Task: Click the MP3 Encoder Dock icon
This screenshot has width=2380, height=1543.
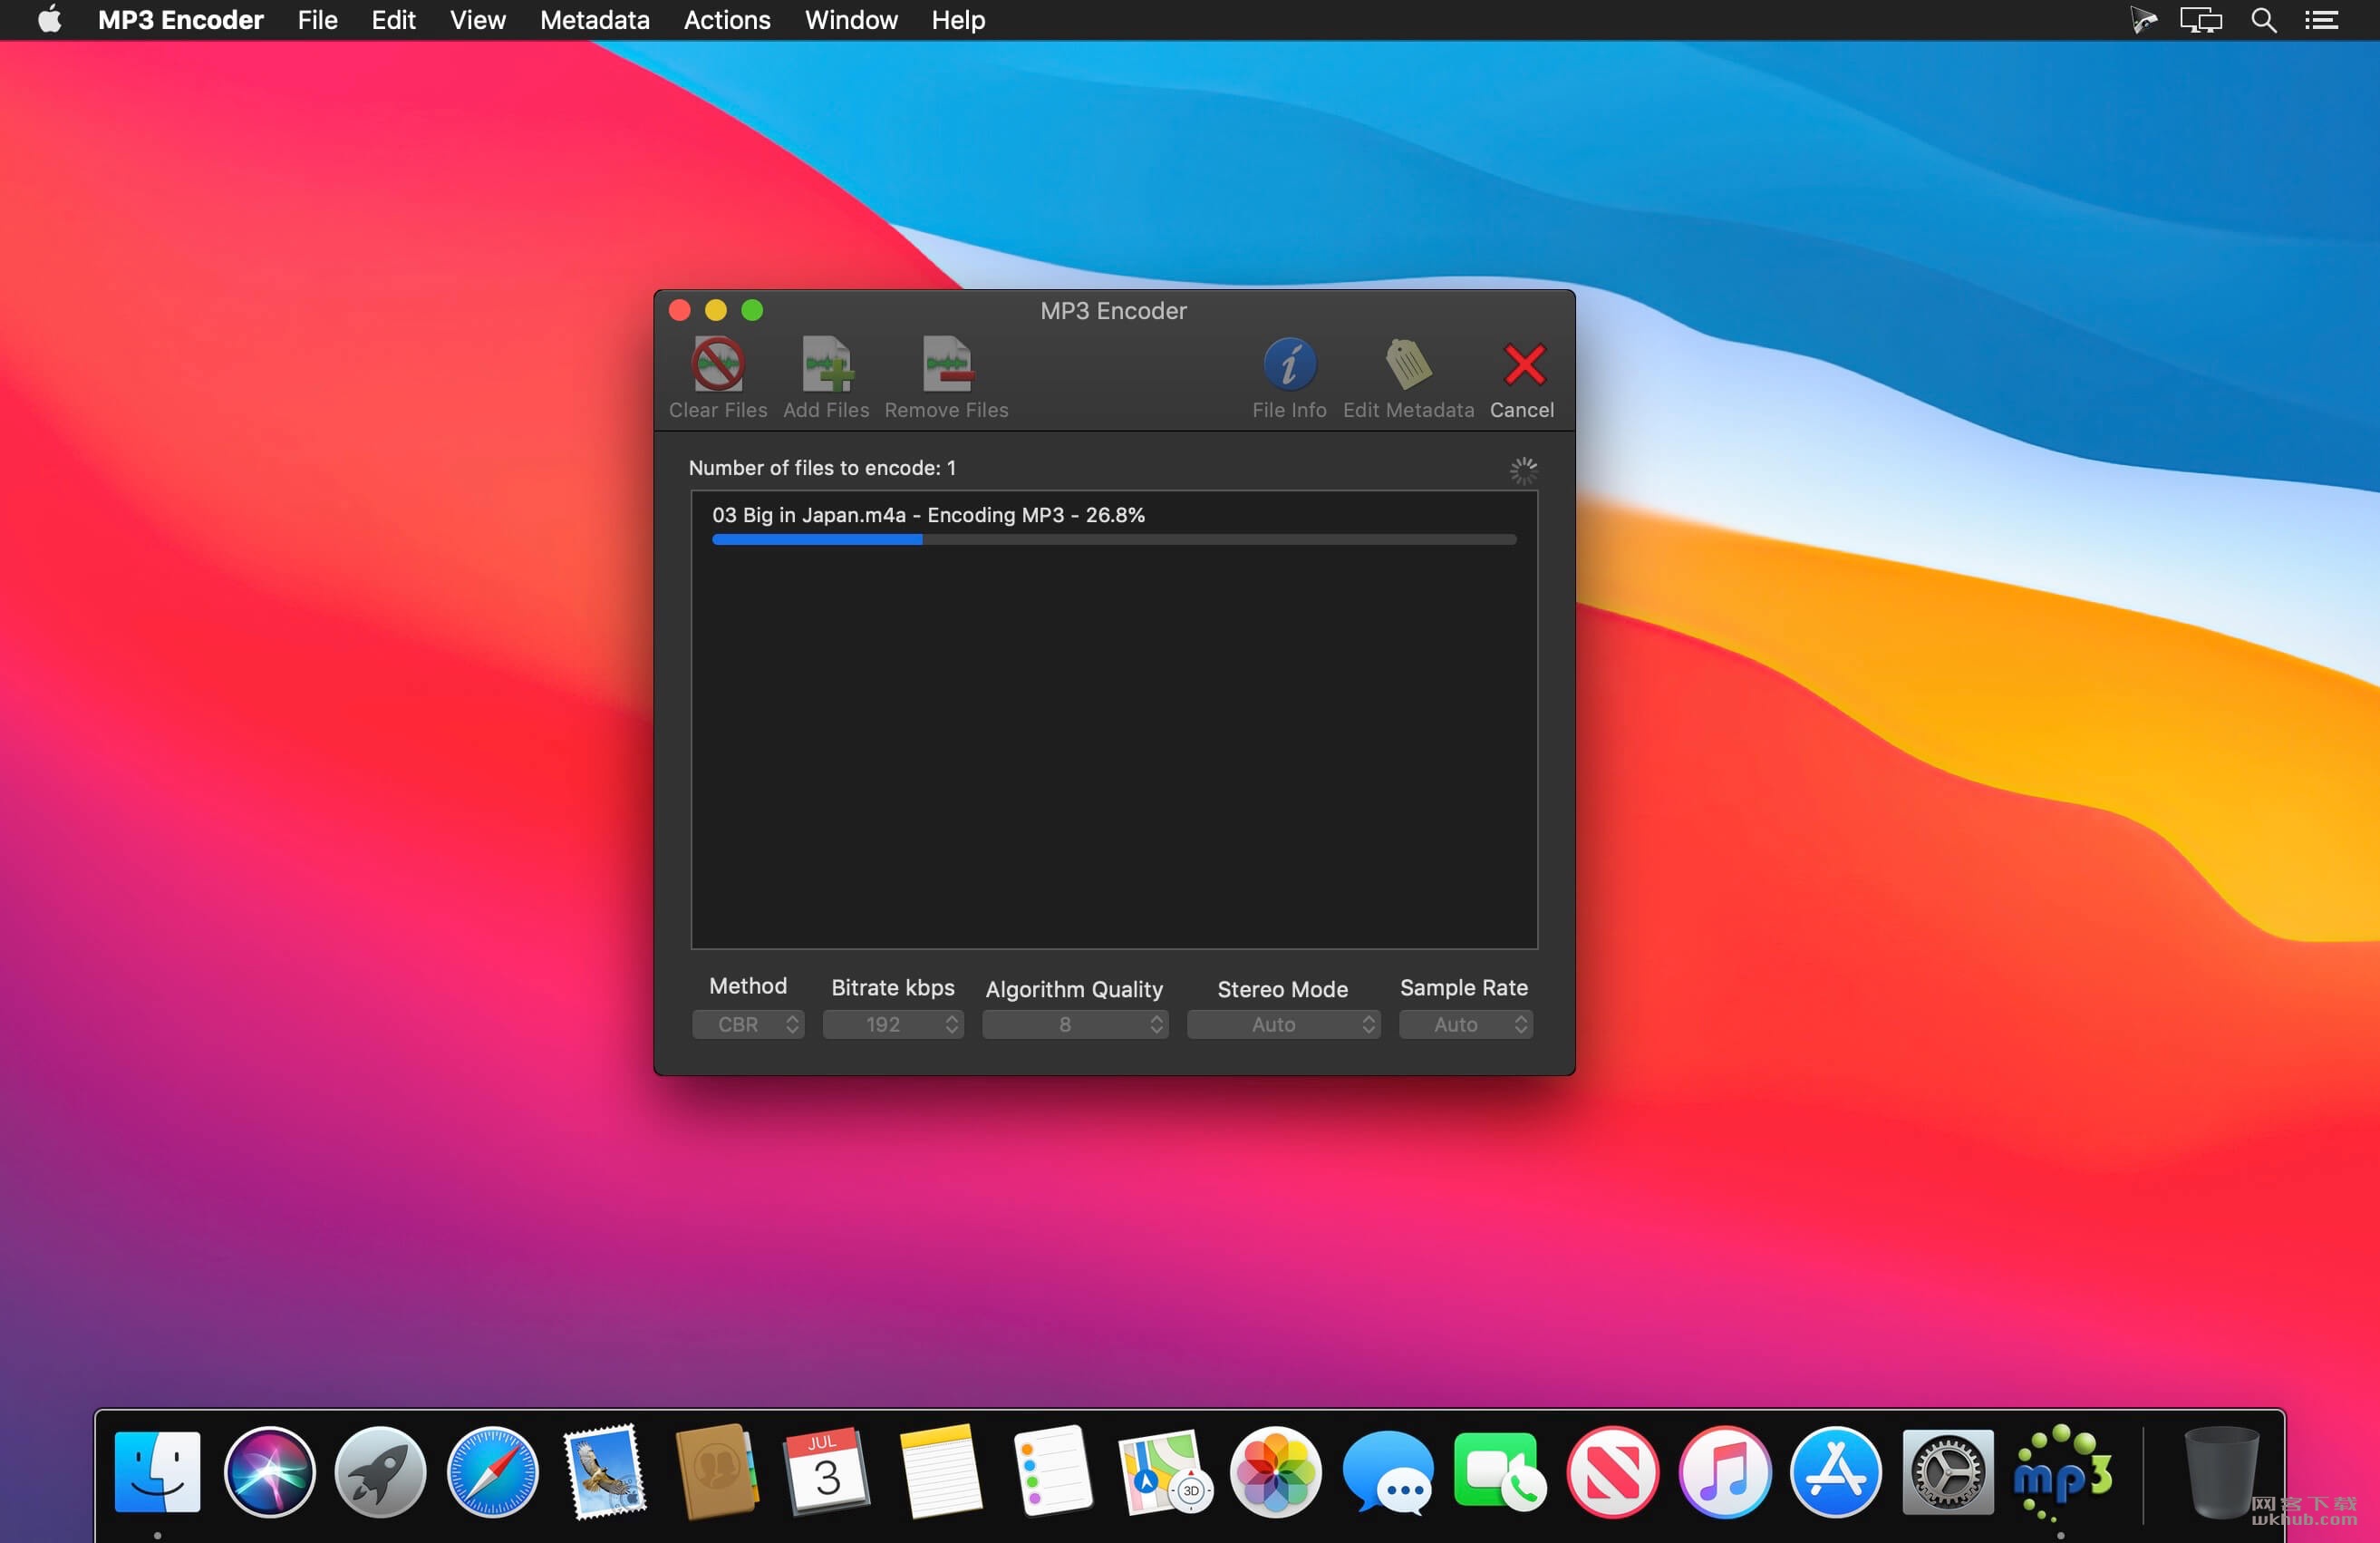Action: coord(2061,1472)
